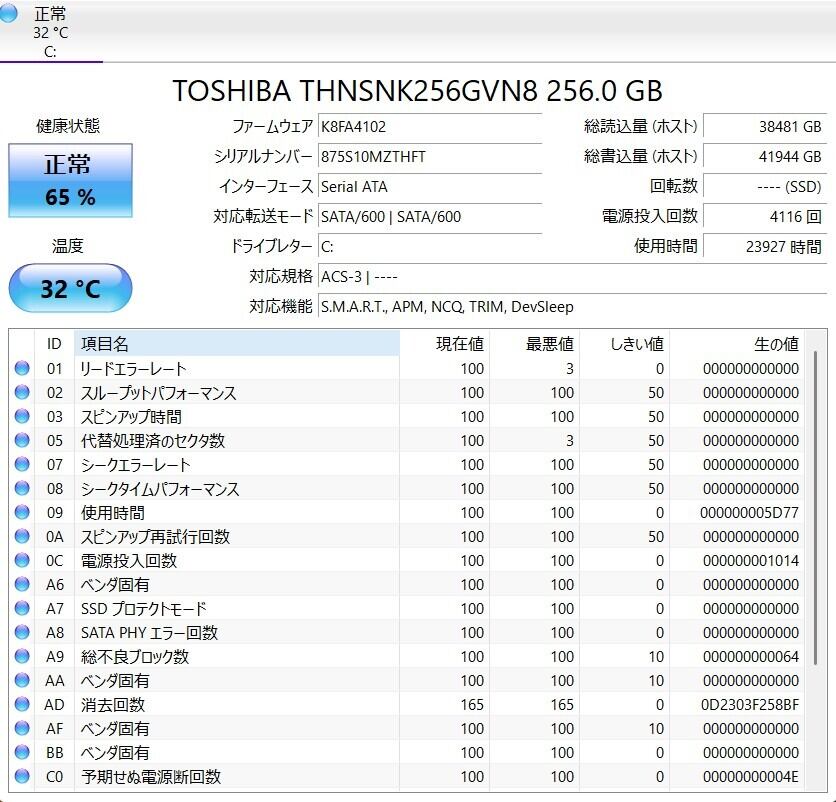Click the total host writes value 41944 GB
Image resolution: width=836 pixels, height=802 pixels.
tap(765, 157)
